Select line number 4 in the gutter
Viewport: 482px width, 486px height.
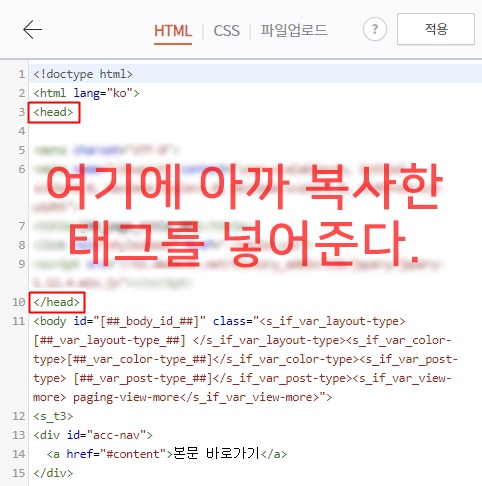click(x=21, y=131)
